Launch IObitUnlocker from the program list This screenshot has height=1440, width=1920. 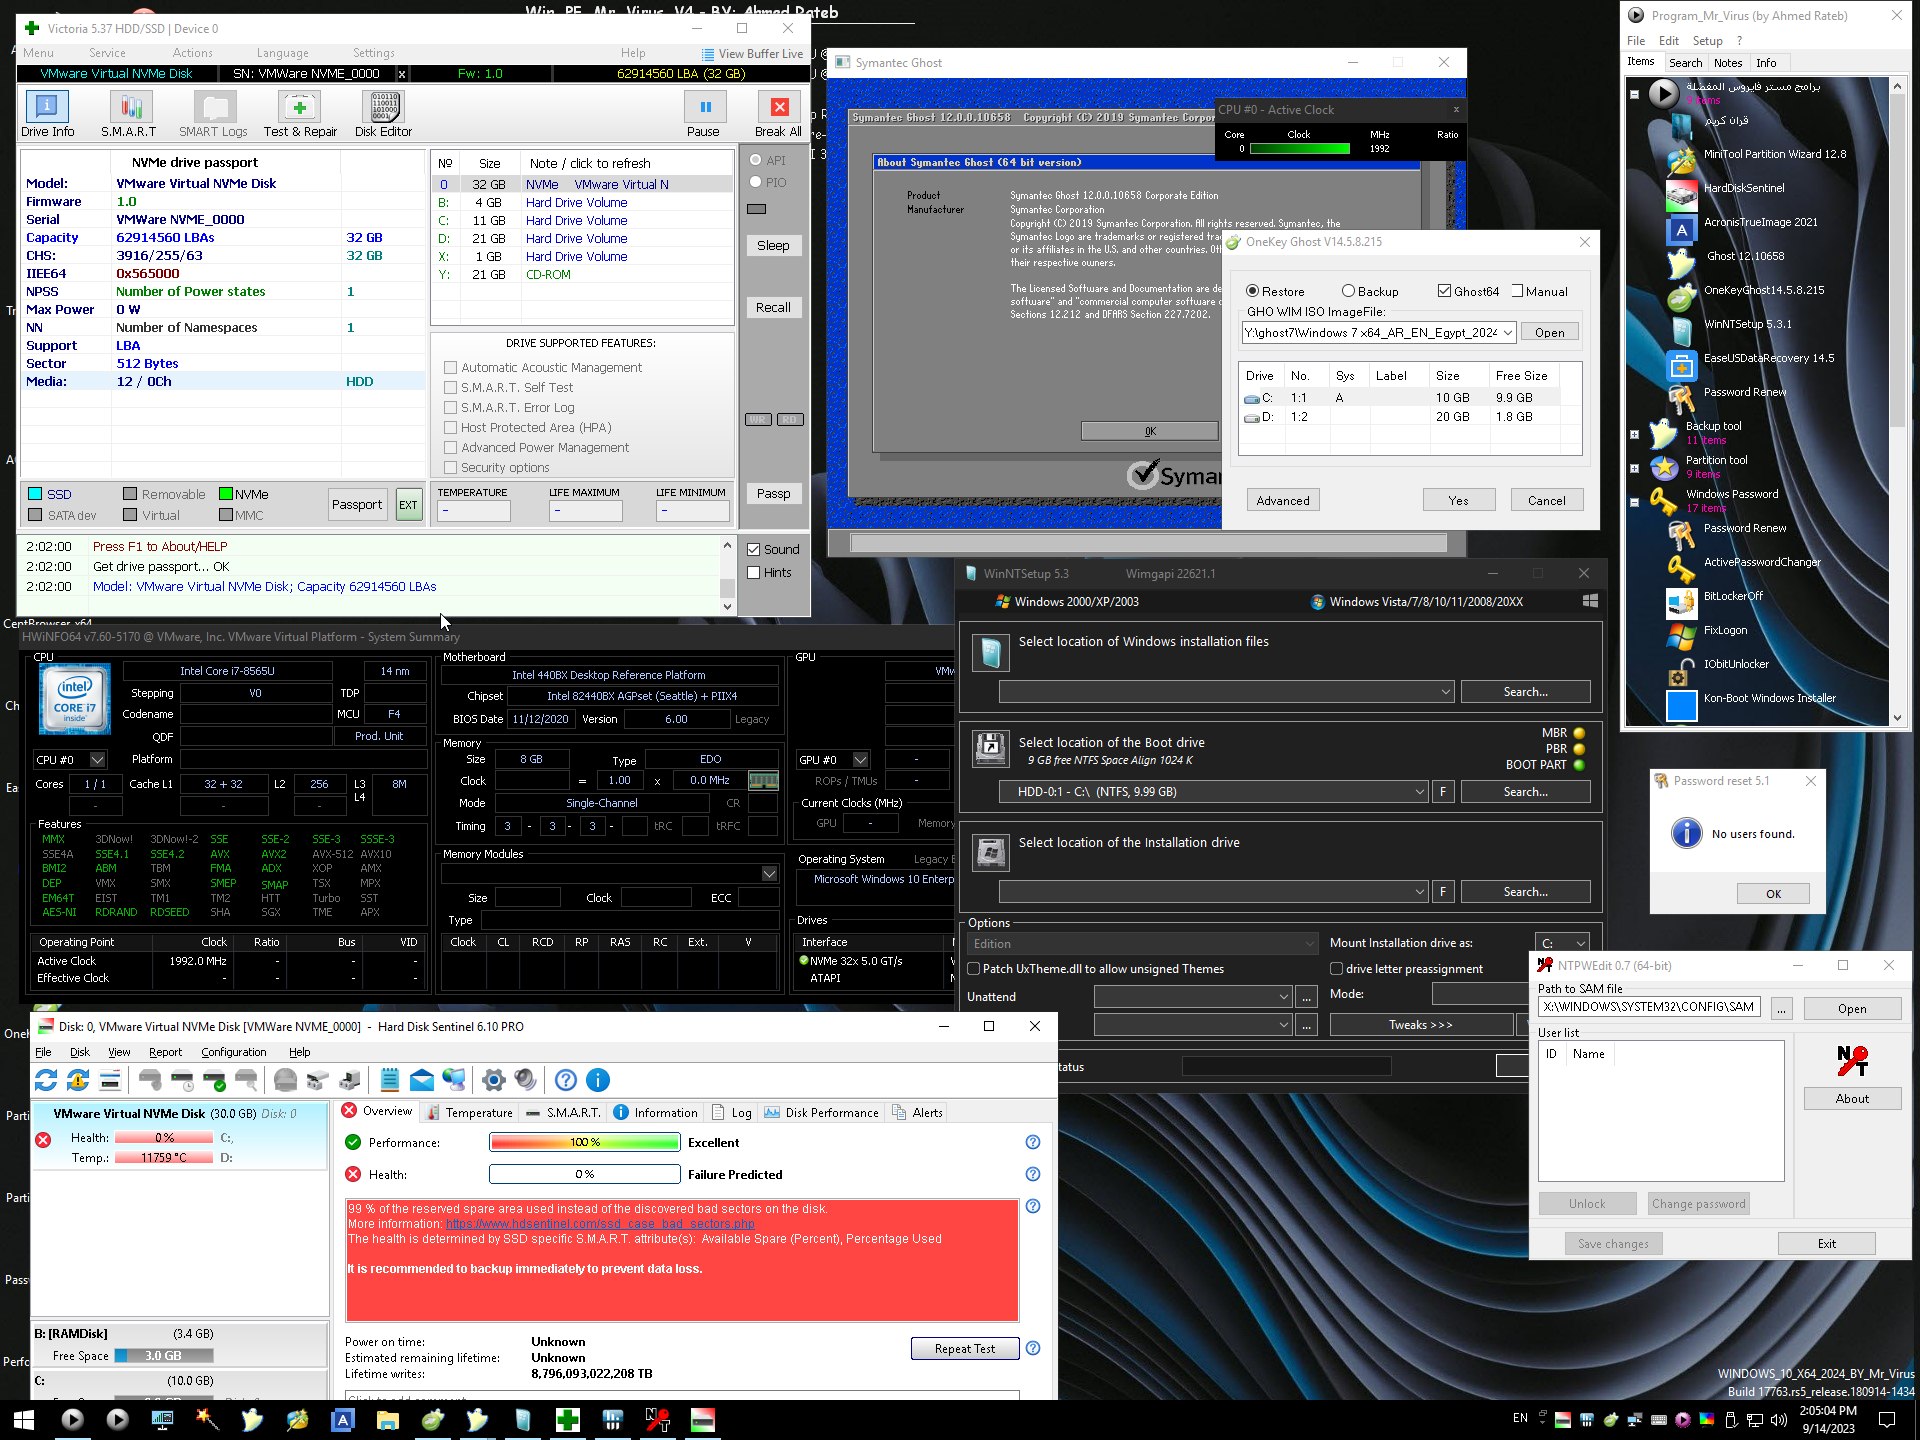(1735, 664)
